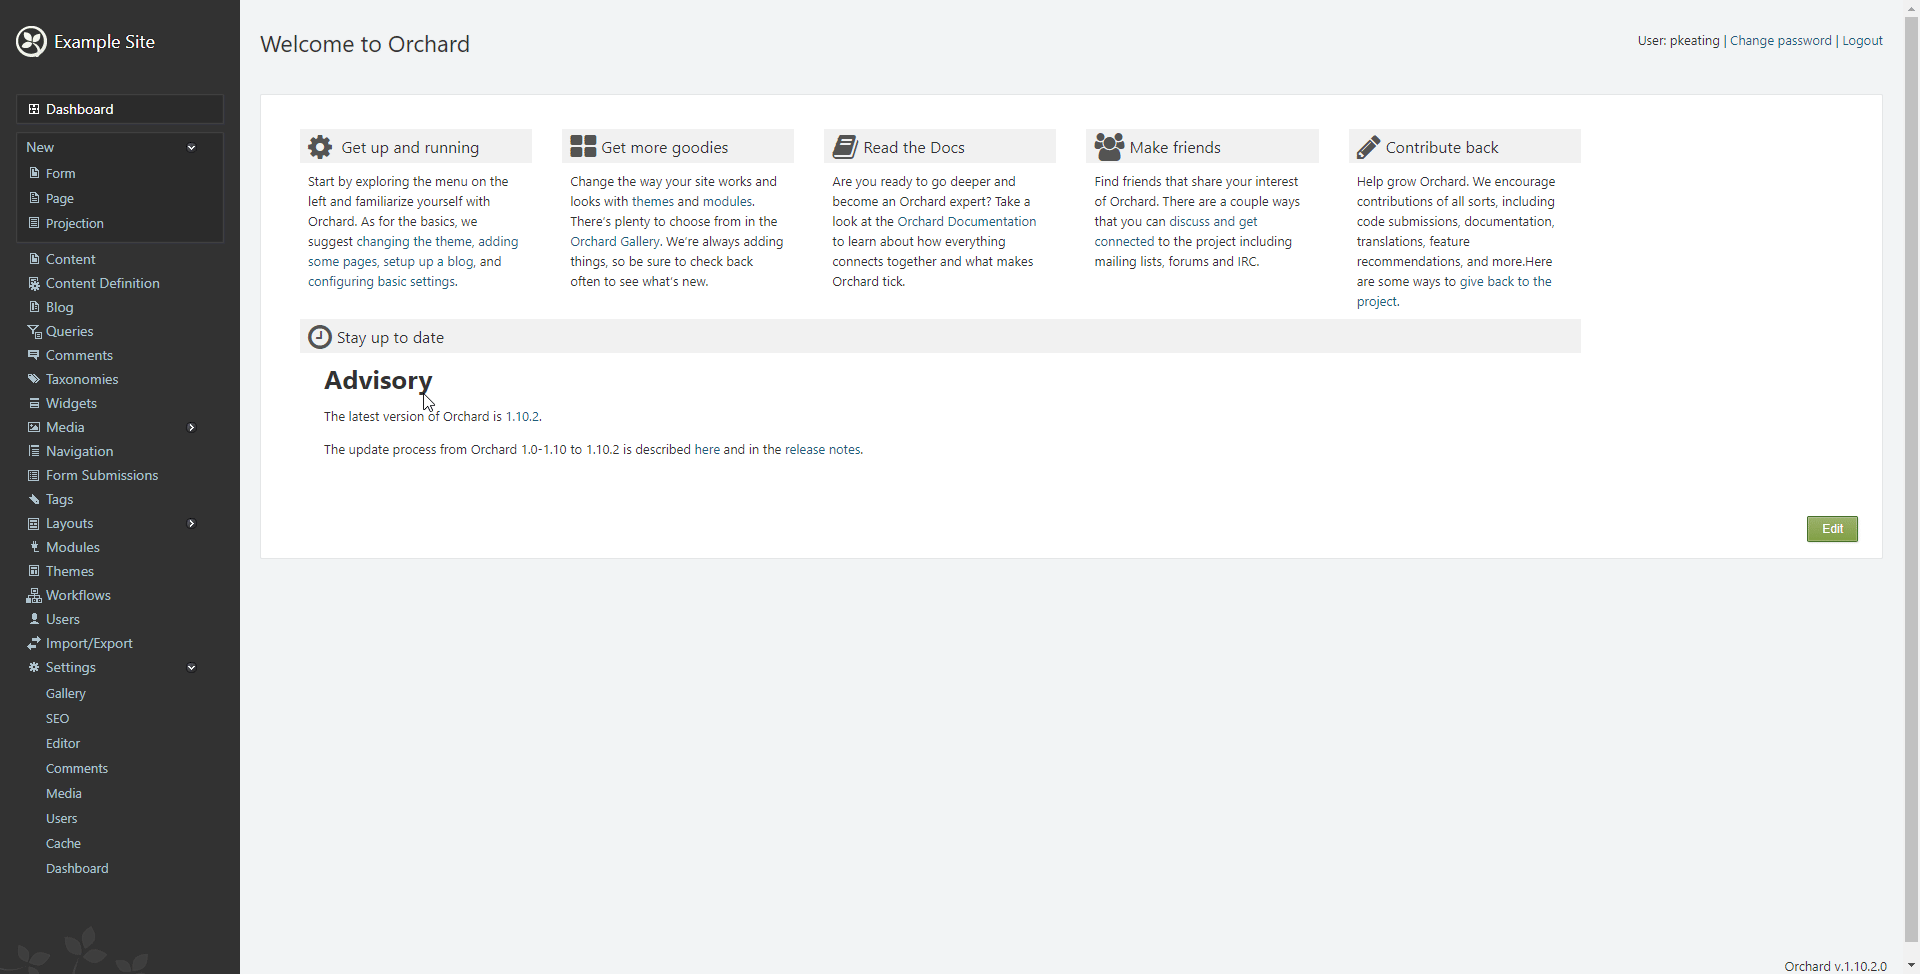Click the Layouts icon in sidebar
This screenshot has width=1920, height=974.
click(34, 523)
